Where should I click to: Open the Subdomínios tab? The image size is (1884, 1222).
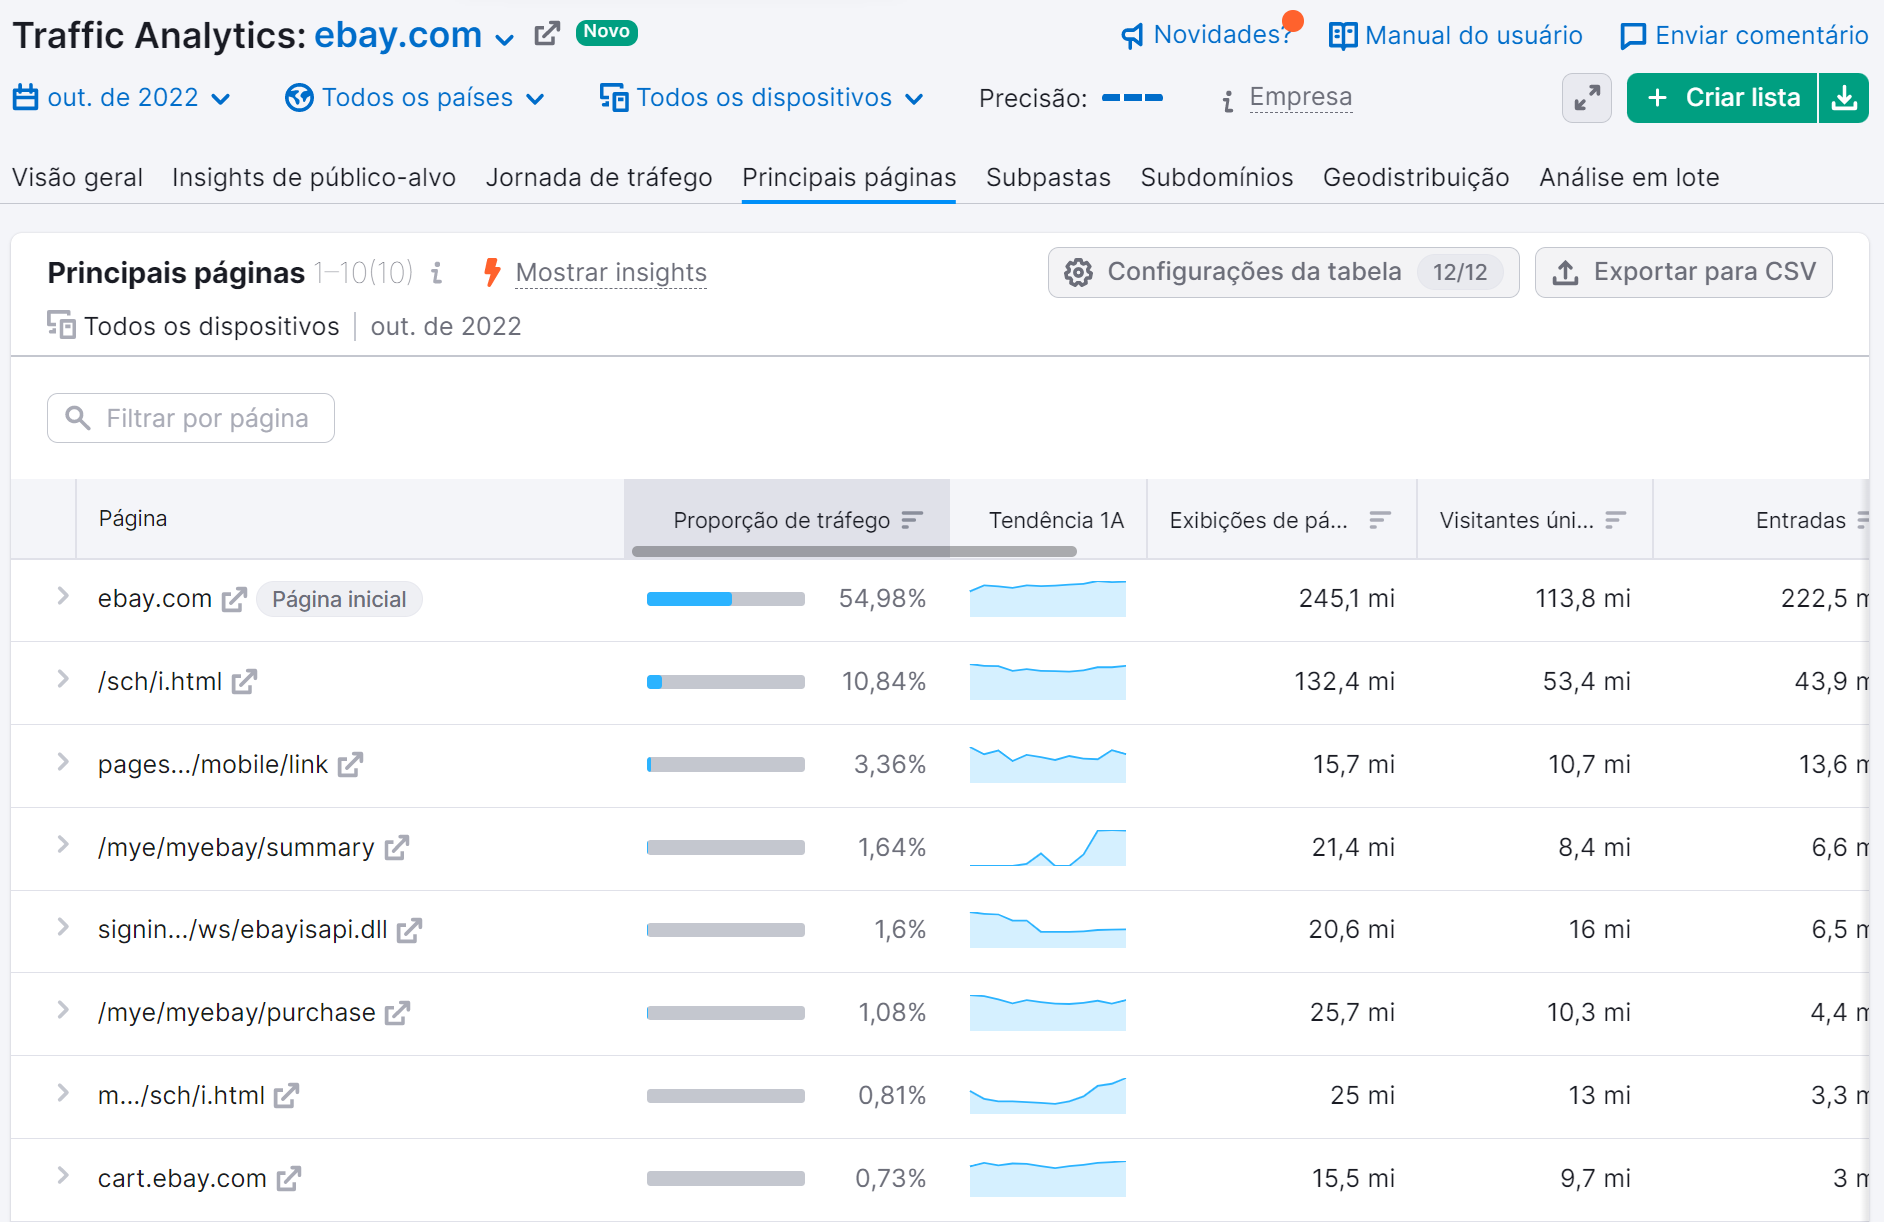point(1217,177)
